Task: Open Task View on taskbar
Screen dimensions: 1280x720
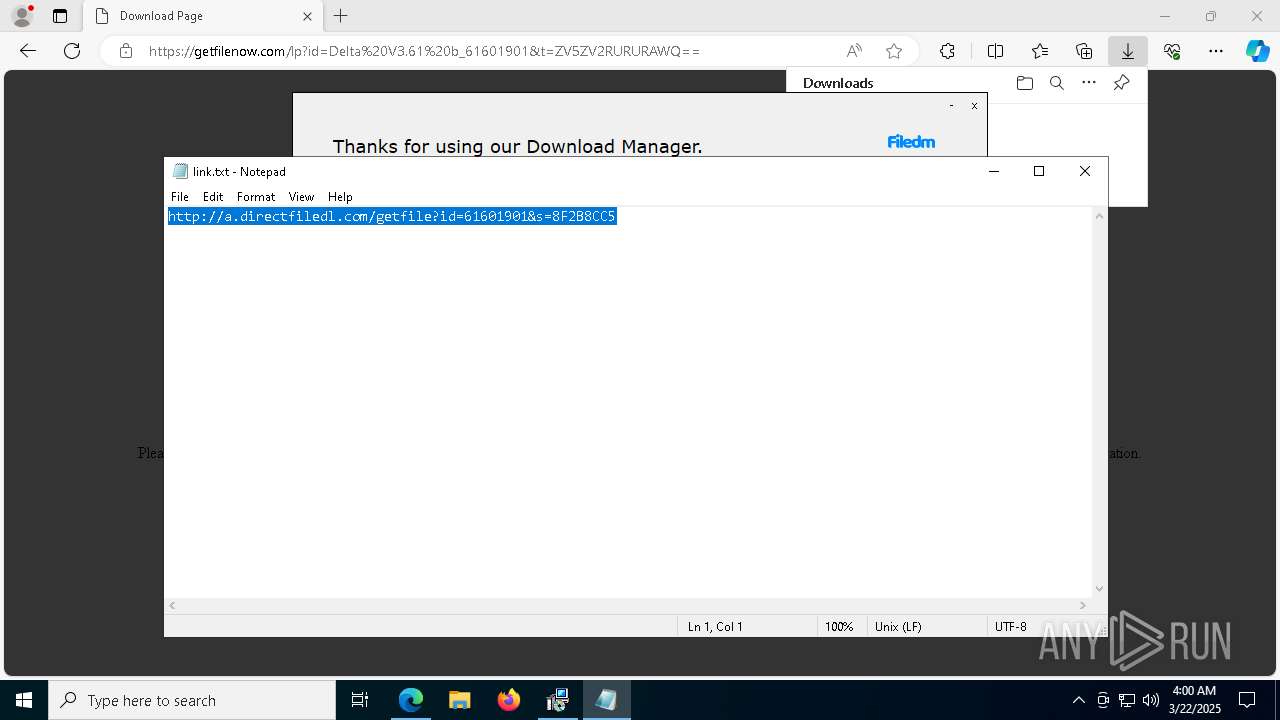Action: coord(360,700)
